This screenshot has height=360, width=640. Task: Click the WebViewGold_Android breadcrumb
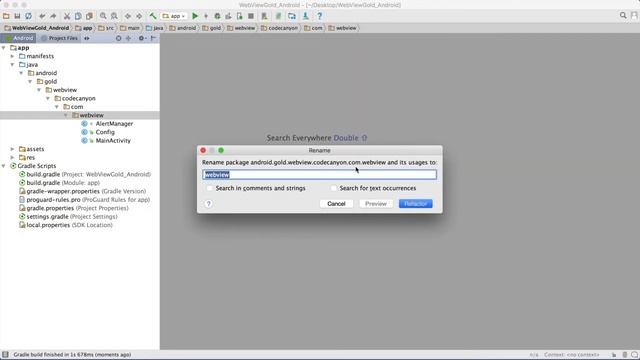click(x=37, y=28)
